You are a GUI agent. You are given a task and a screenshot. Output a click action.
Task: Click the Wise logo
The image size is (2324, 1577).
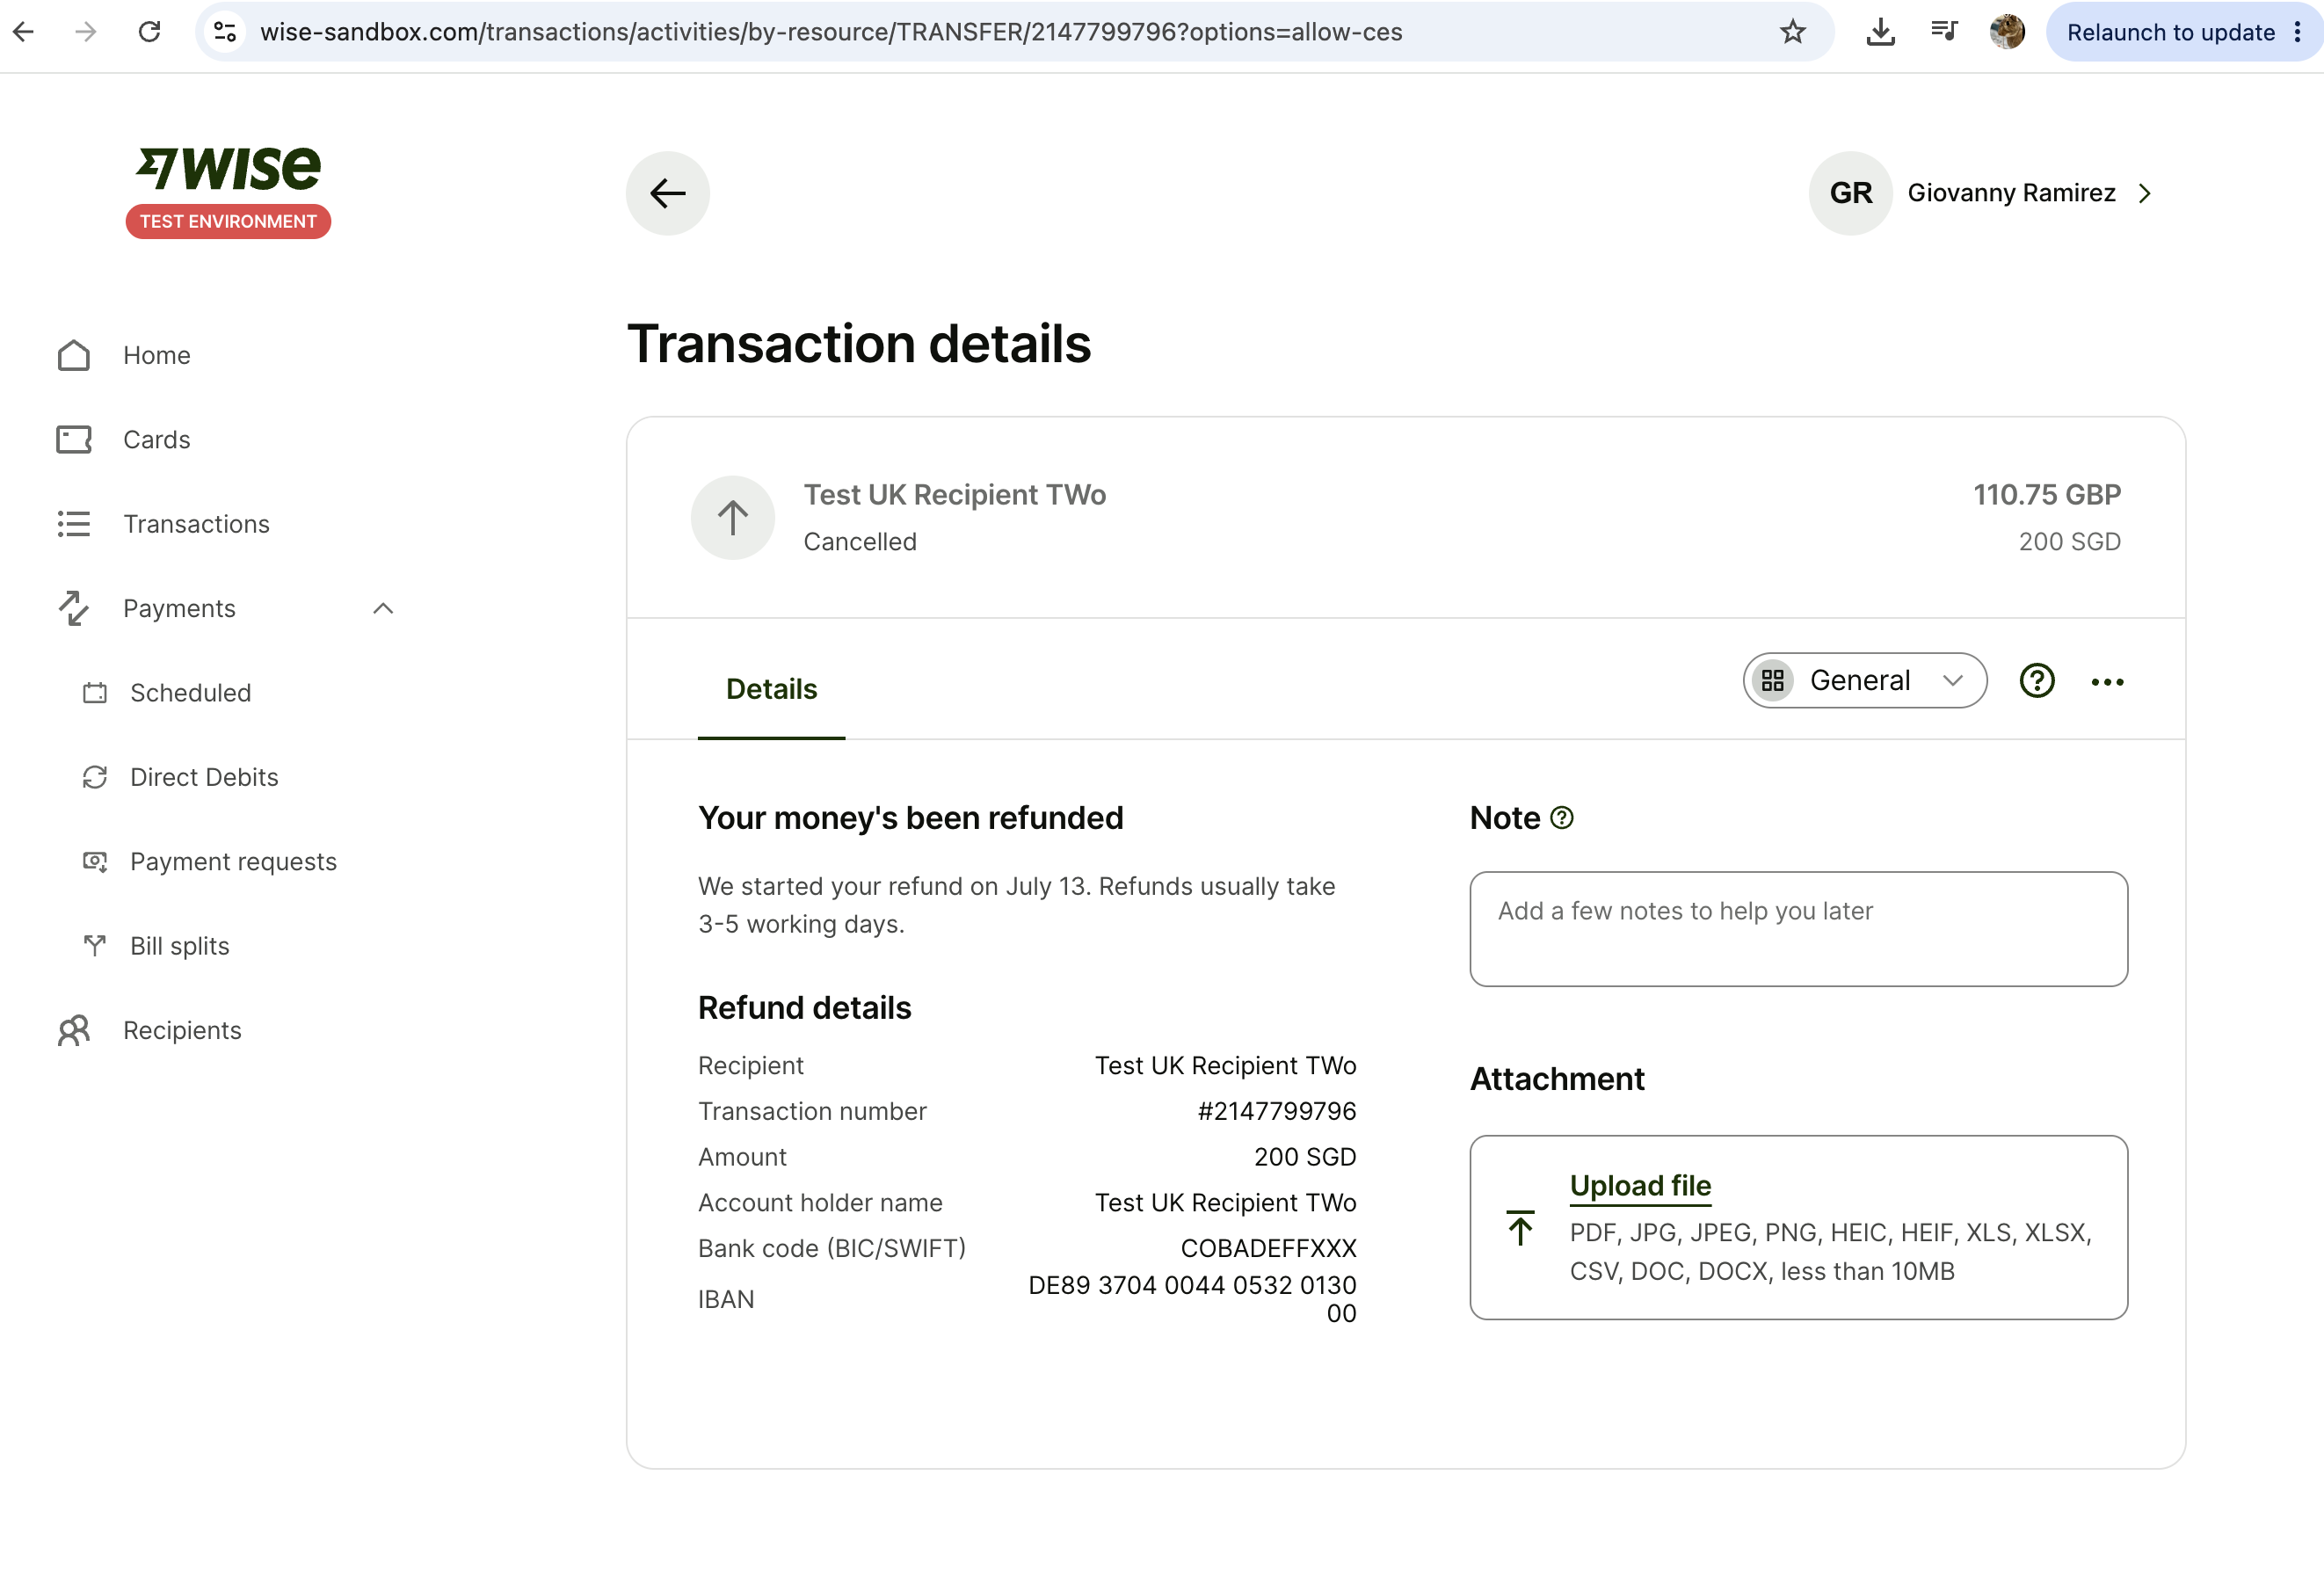tap(228, 167)
